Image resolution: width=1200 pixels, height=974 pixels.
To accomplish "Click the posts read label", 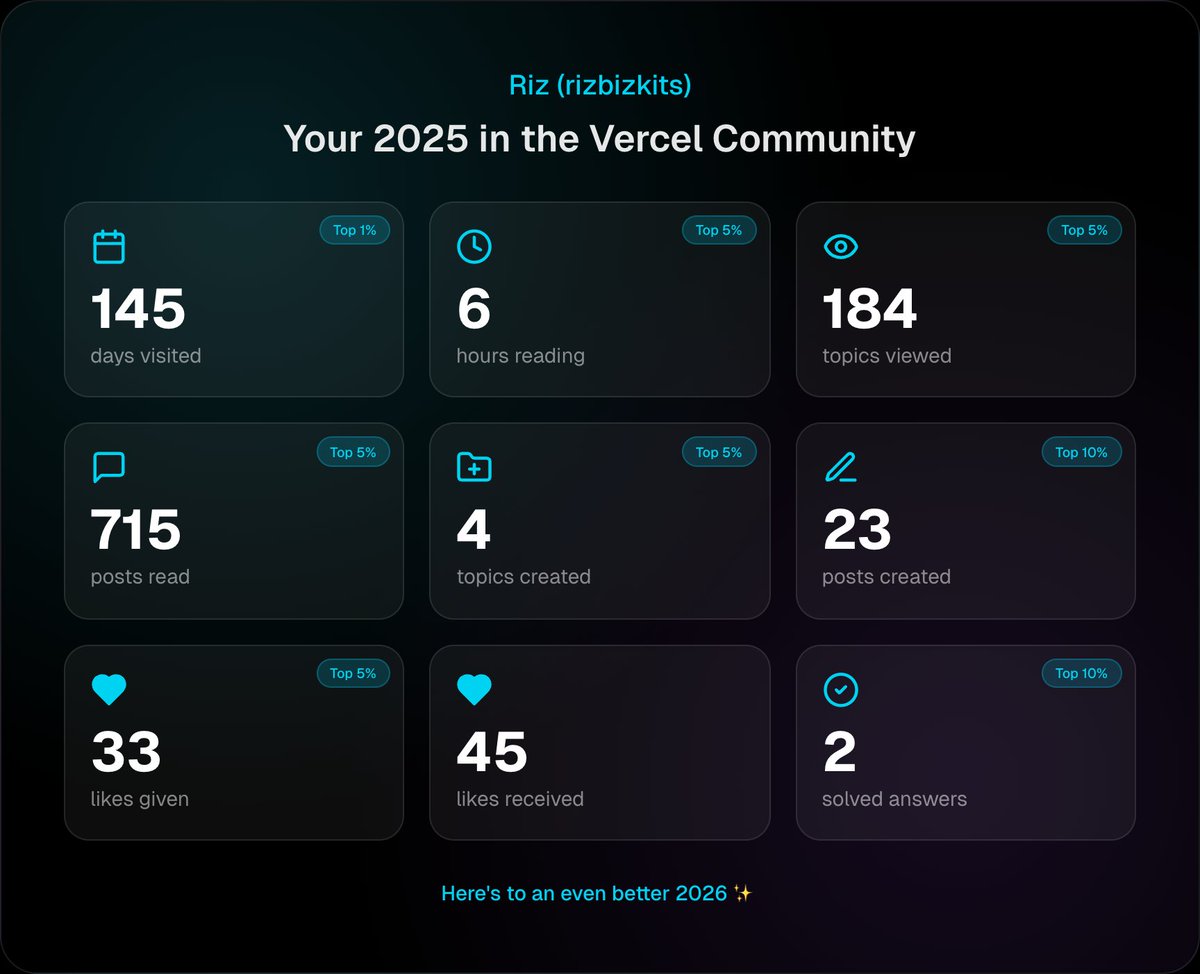I will [140, 577].
